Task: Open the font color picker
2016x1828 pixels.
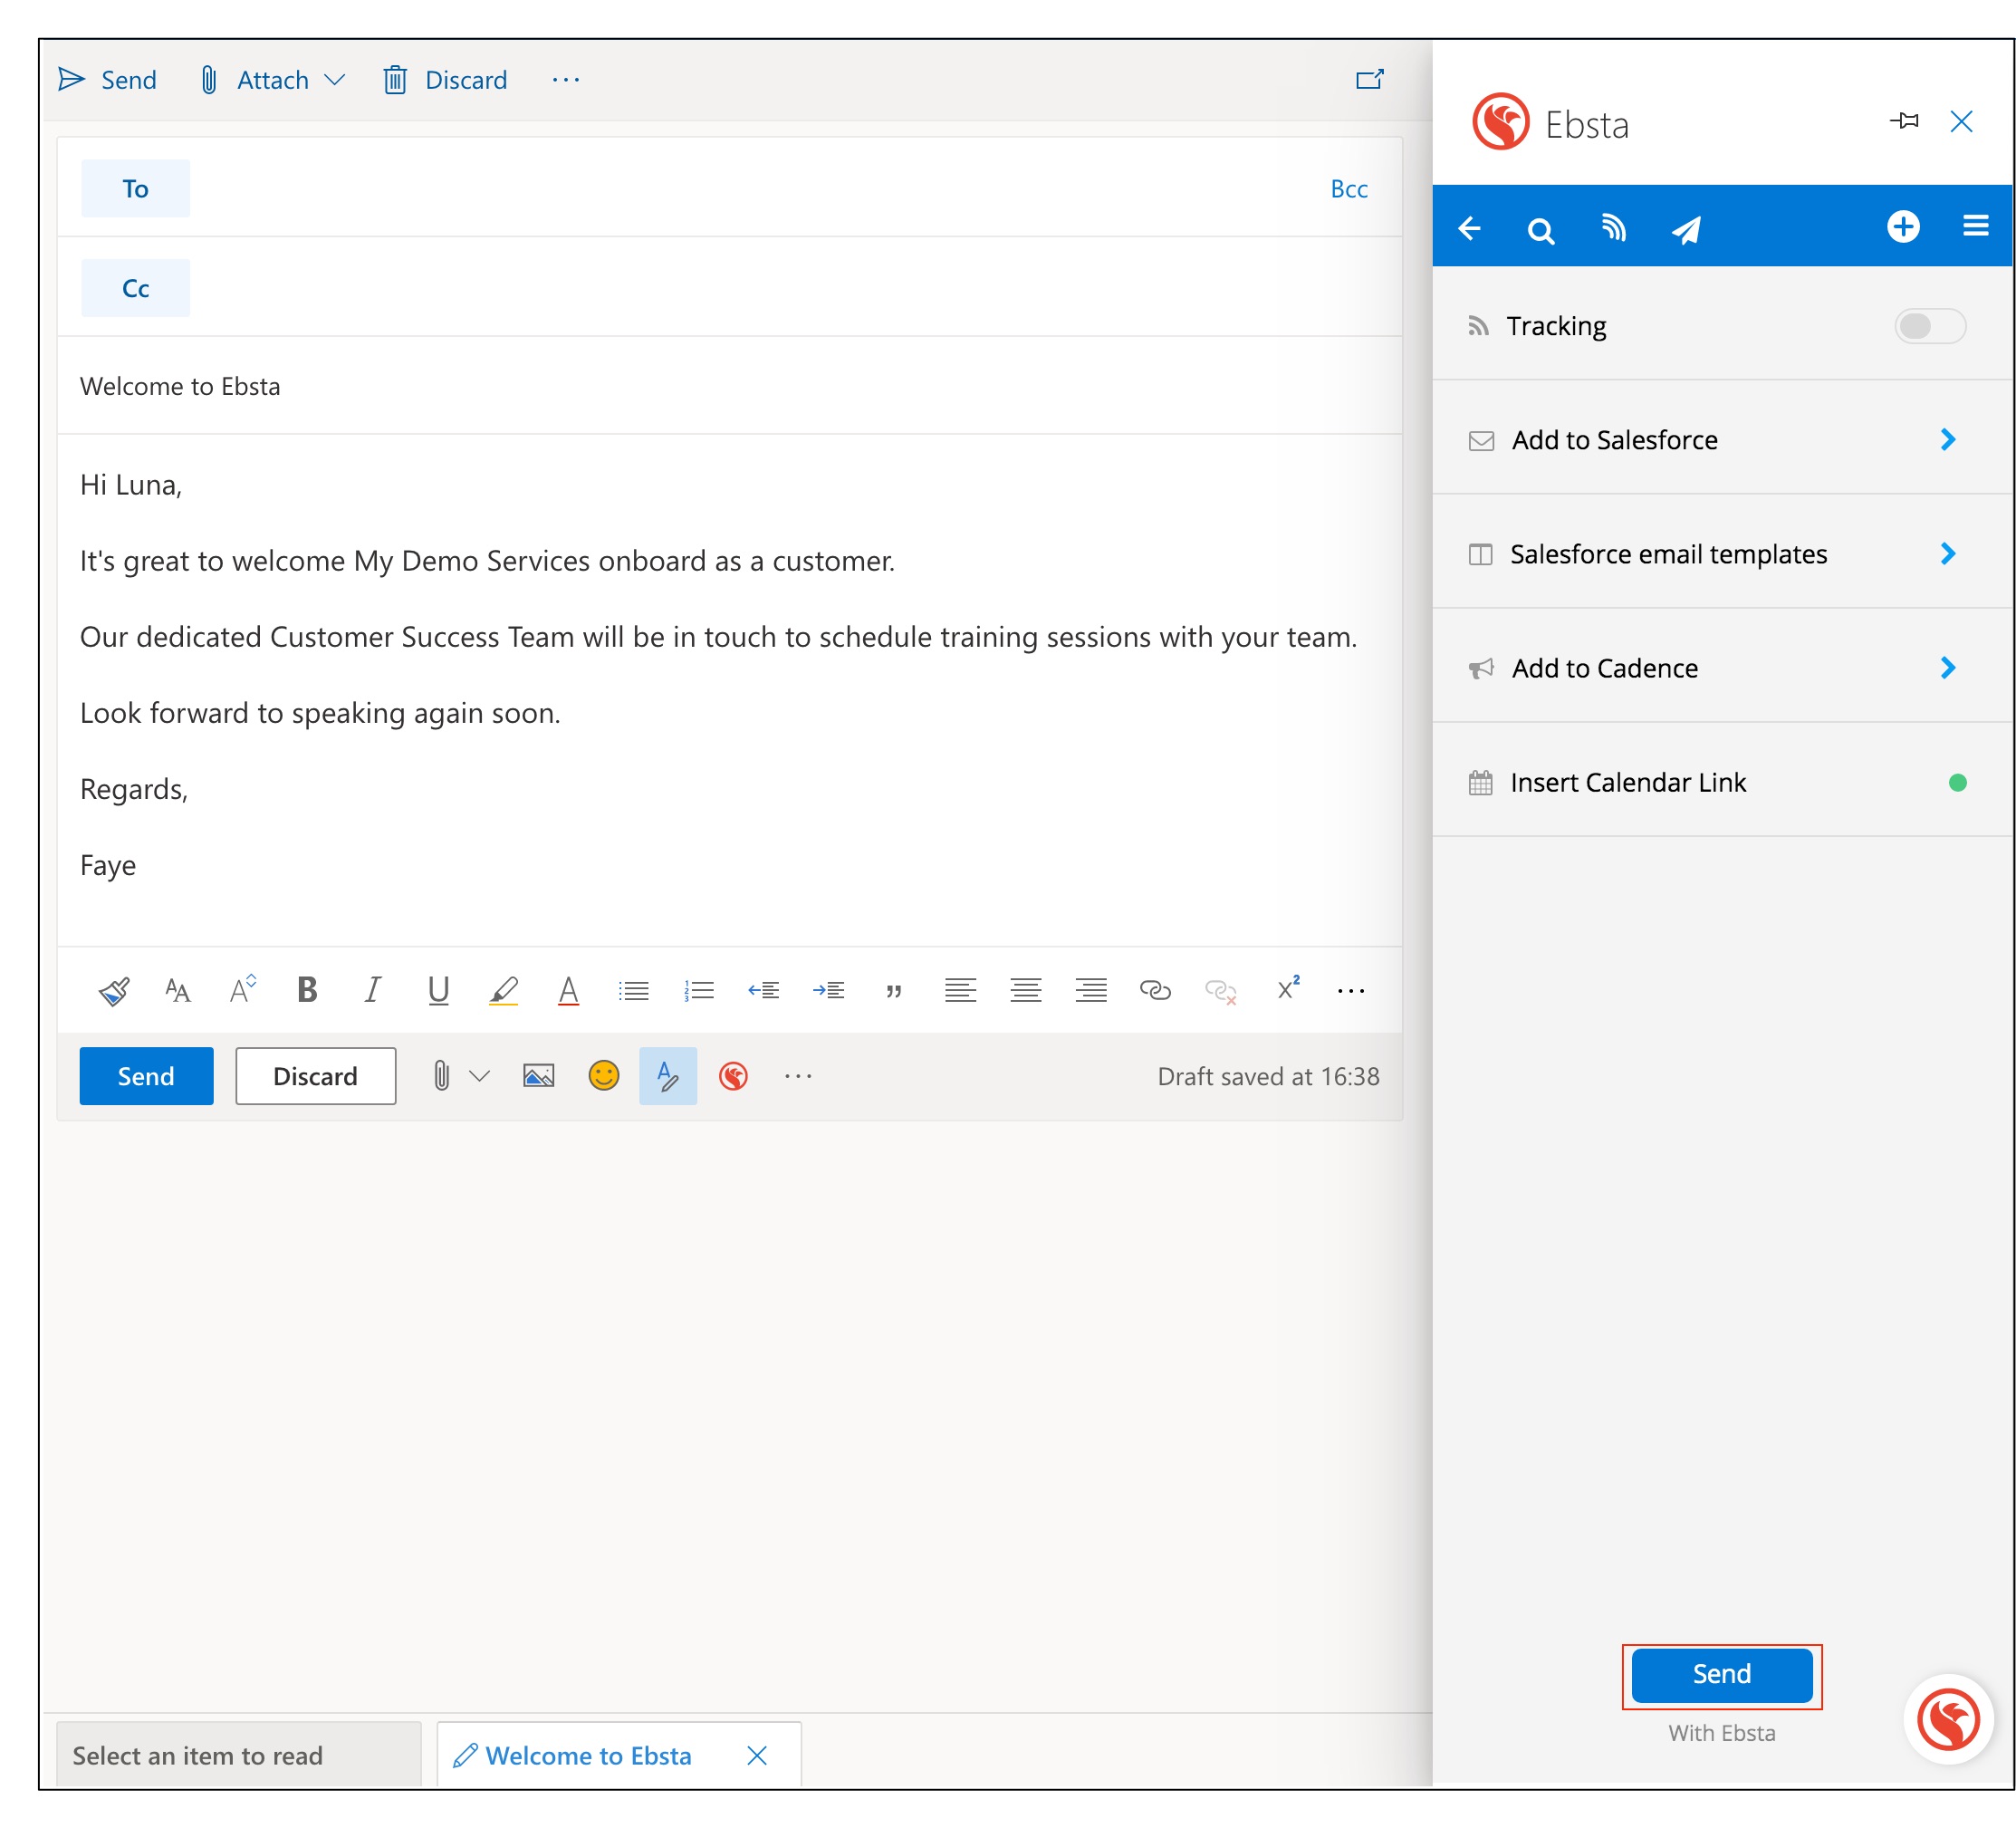Action: (x=568, y=990)
